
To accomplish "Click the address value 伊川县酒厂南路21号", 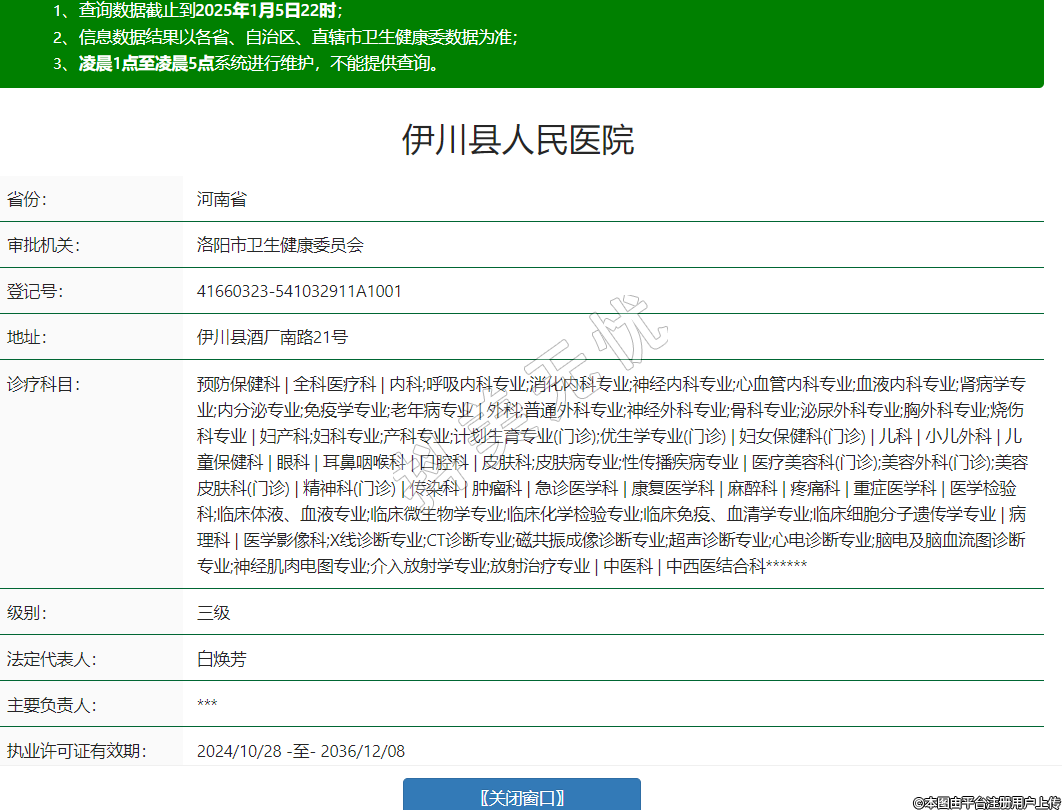I will point(272,337).
